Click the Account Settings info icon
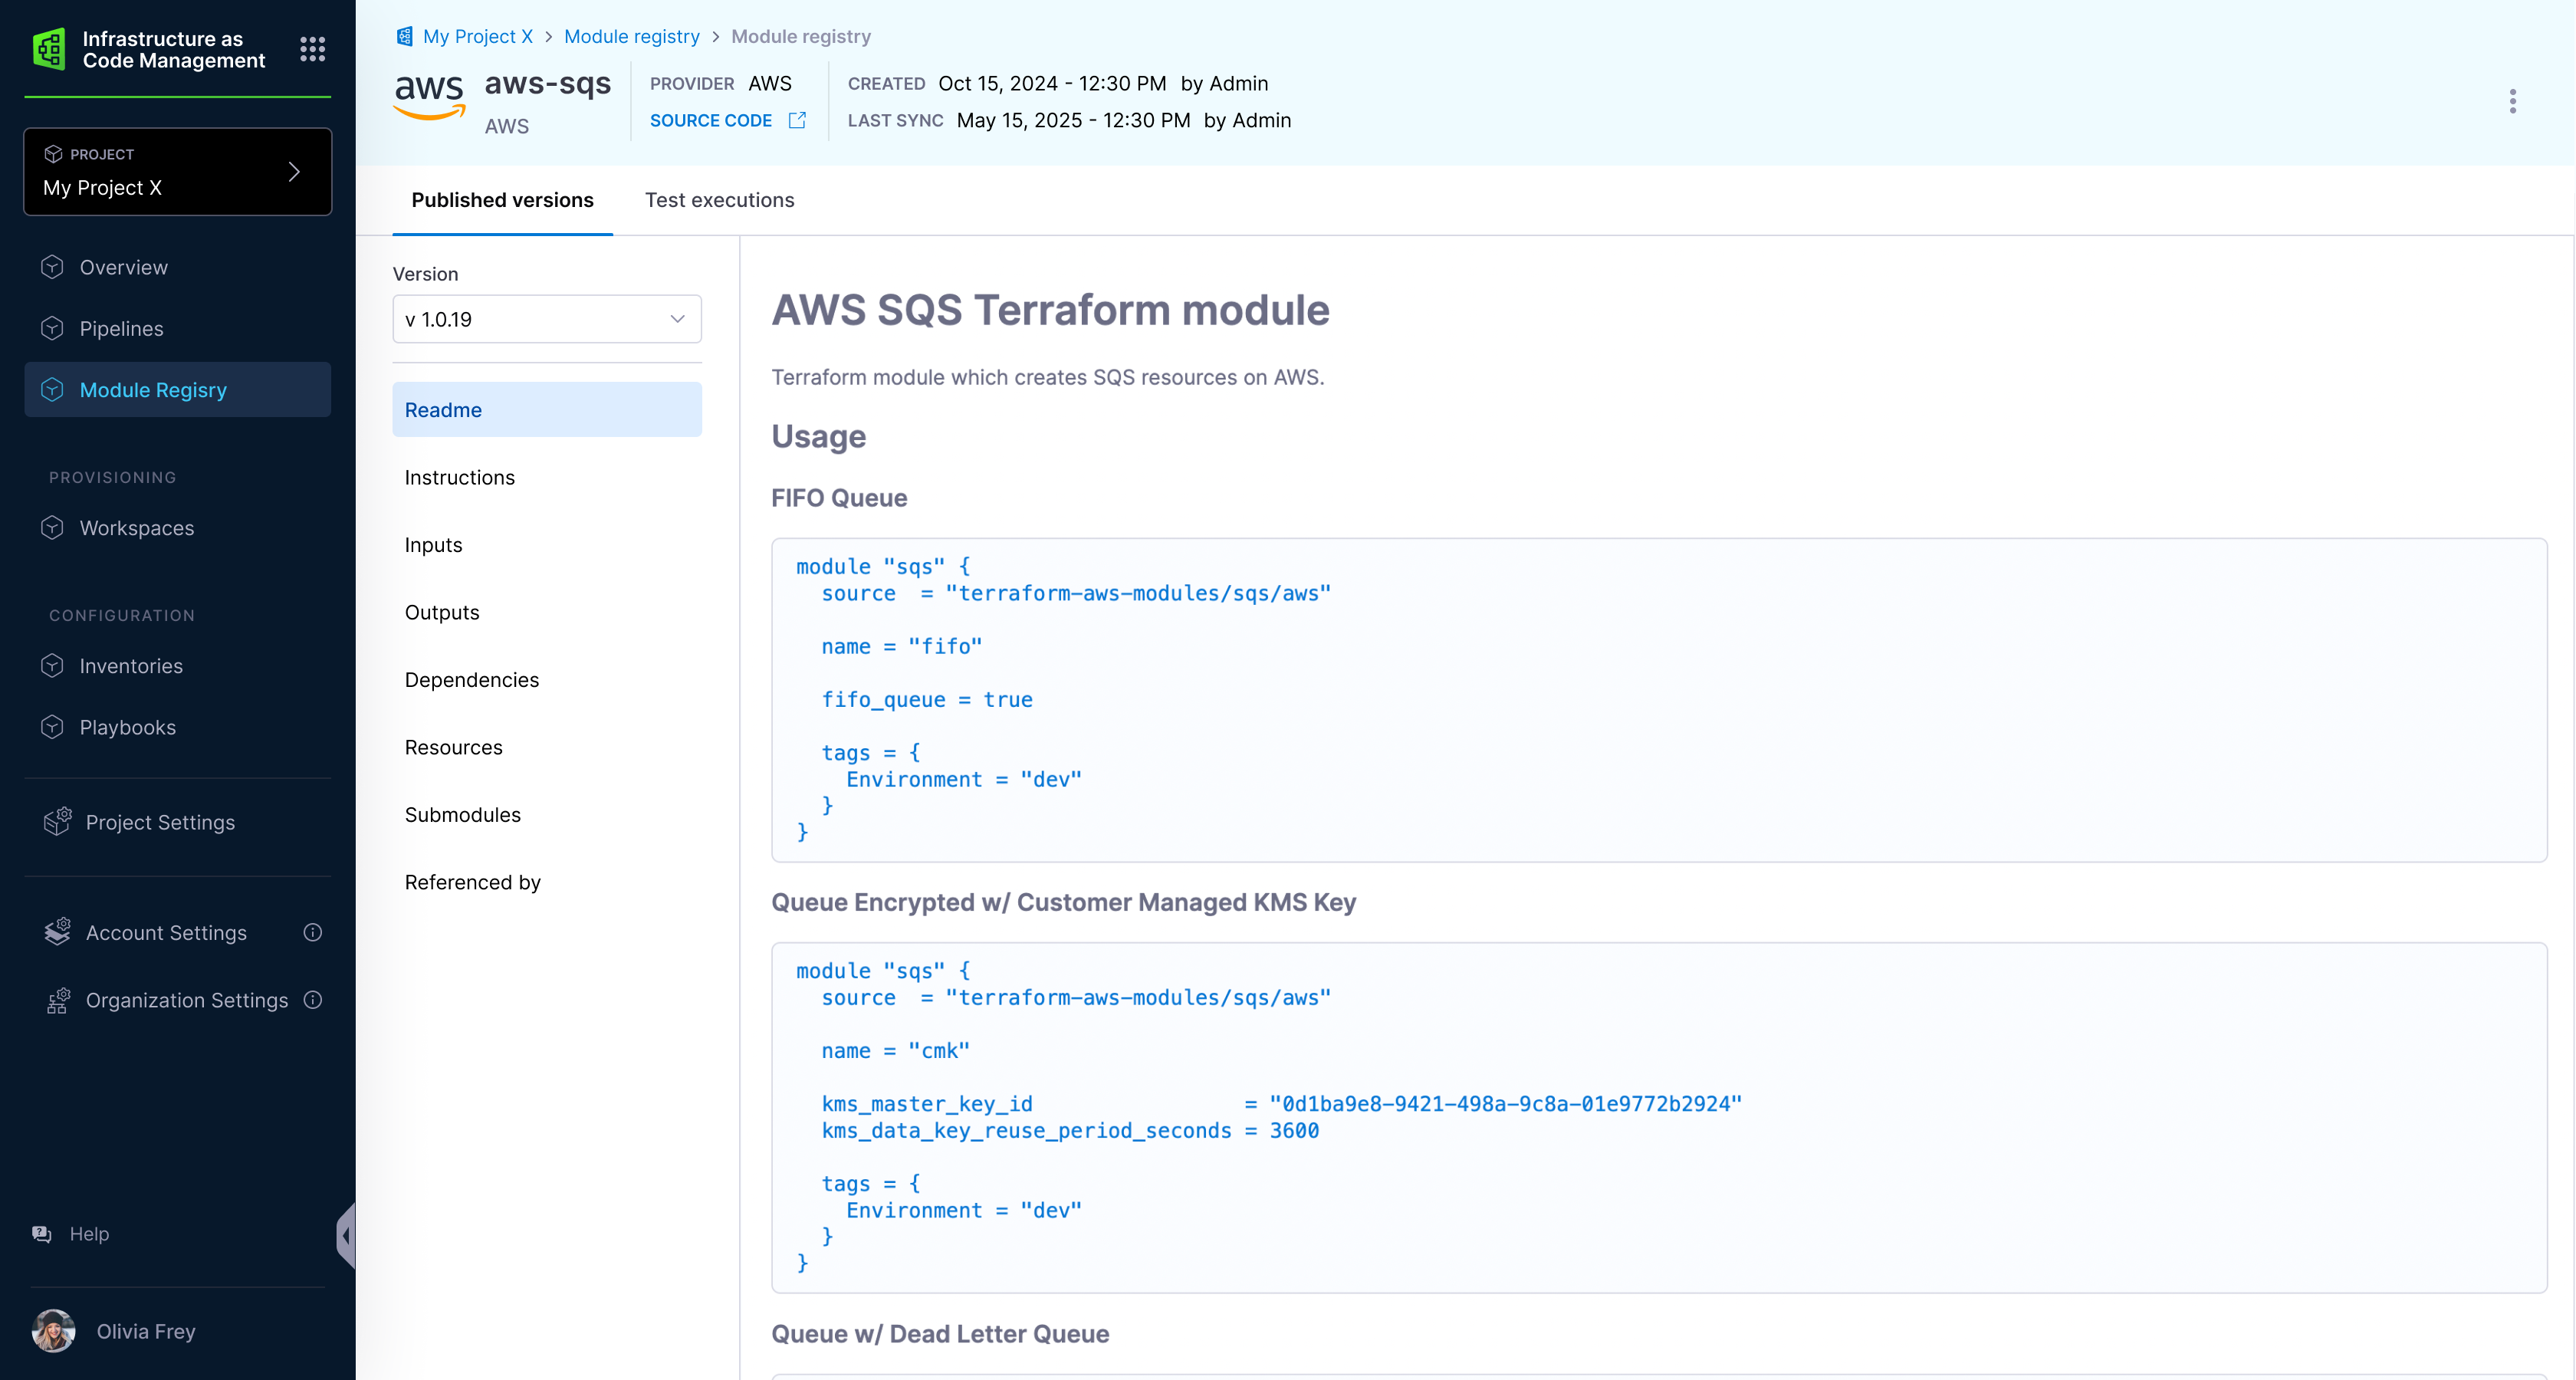This screenshot has width=2576, height=1380. pos(313,932)
